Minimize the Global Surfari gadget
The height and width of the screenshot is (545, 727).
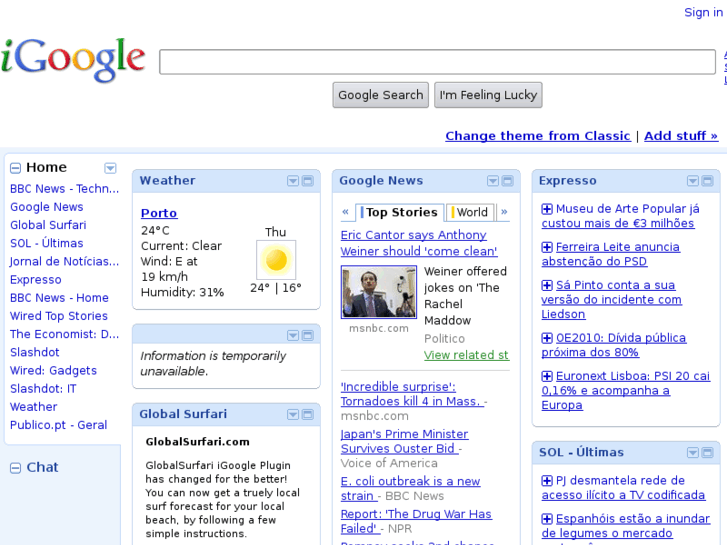(x=308, y=415)
